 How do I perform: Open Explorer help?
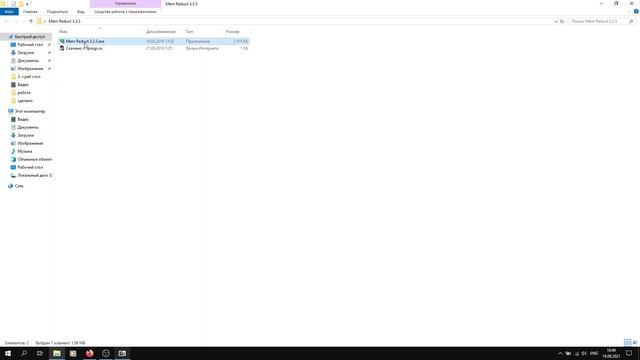coord(636,11)
